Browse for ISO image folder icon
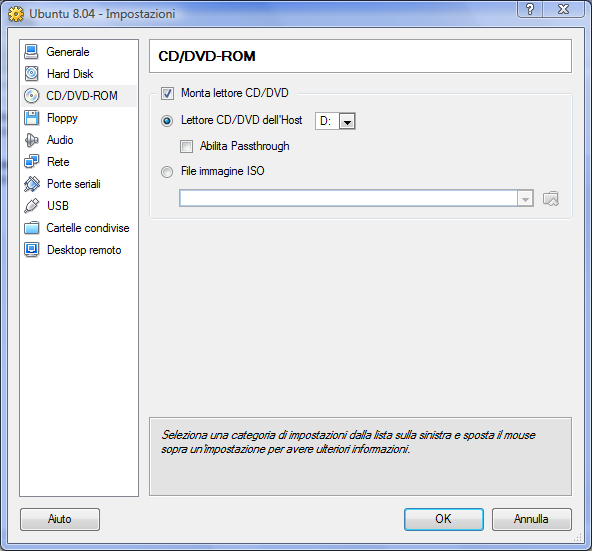The image size is (592, 551). 550,199
